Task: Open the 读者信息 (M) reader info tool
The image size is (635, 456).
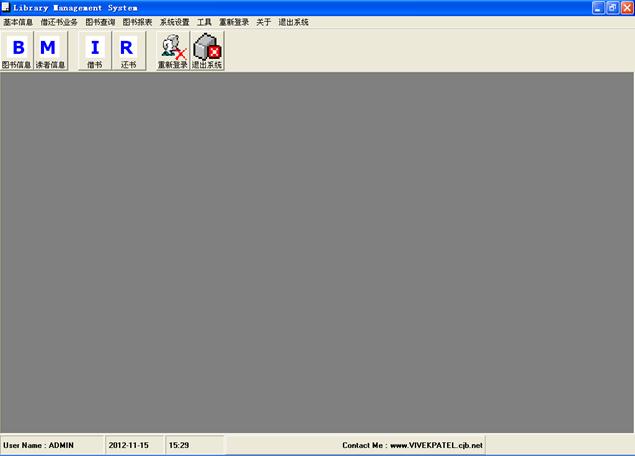Action: (x=50, y=50)
